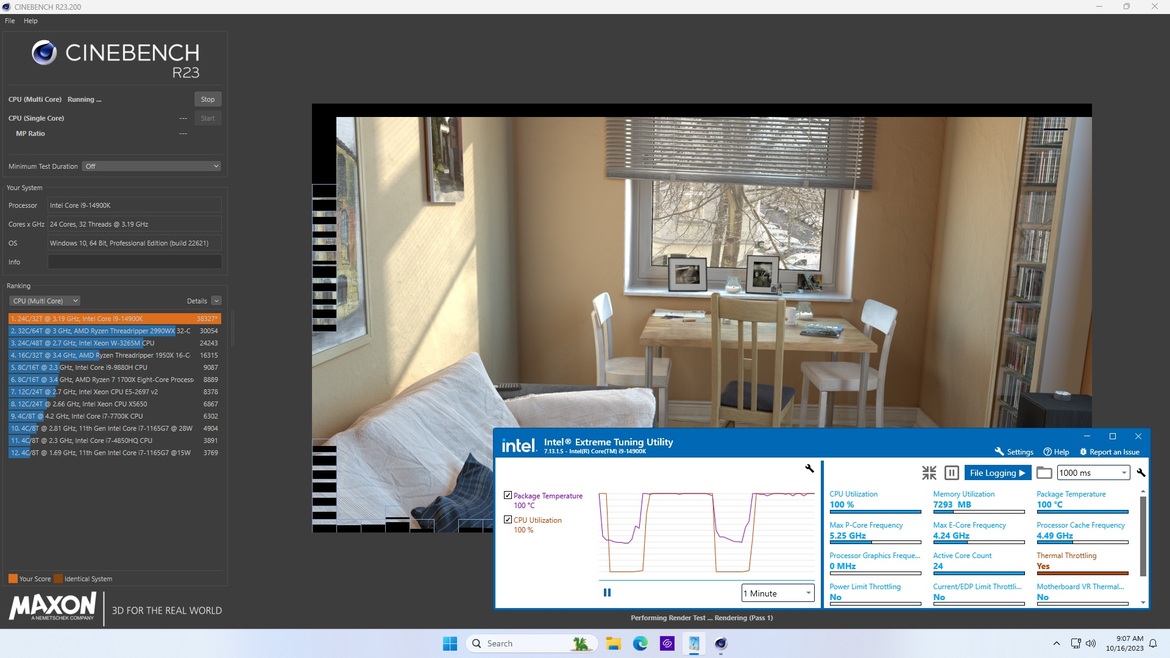The height and width of the screenshot is (658, 1170).
Task: Open Cinebench Help menu
Action: [31, 21]
